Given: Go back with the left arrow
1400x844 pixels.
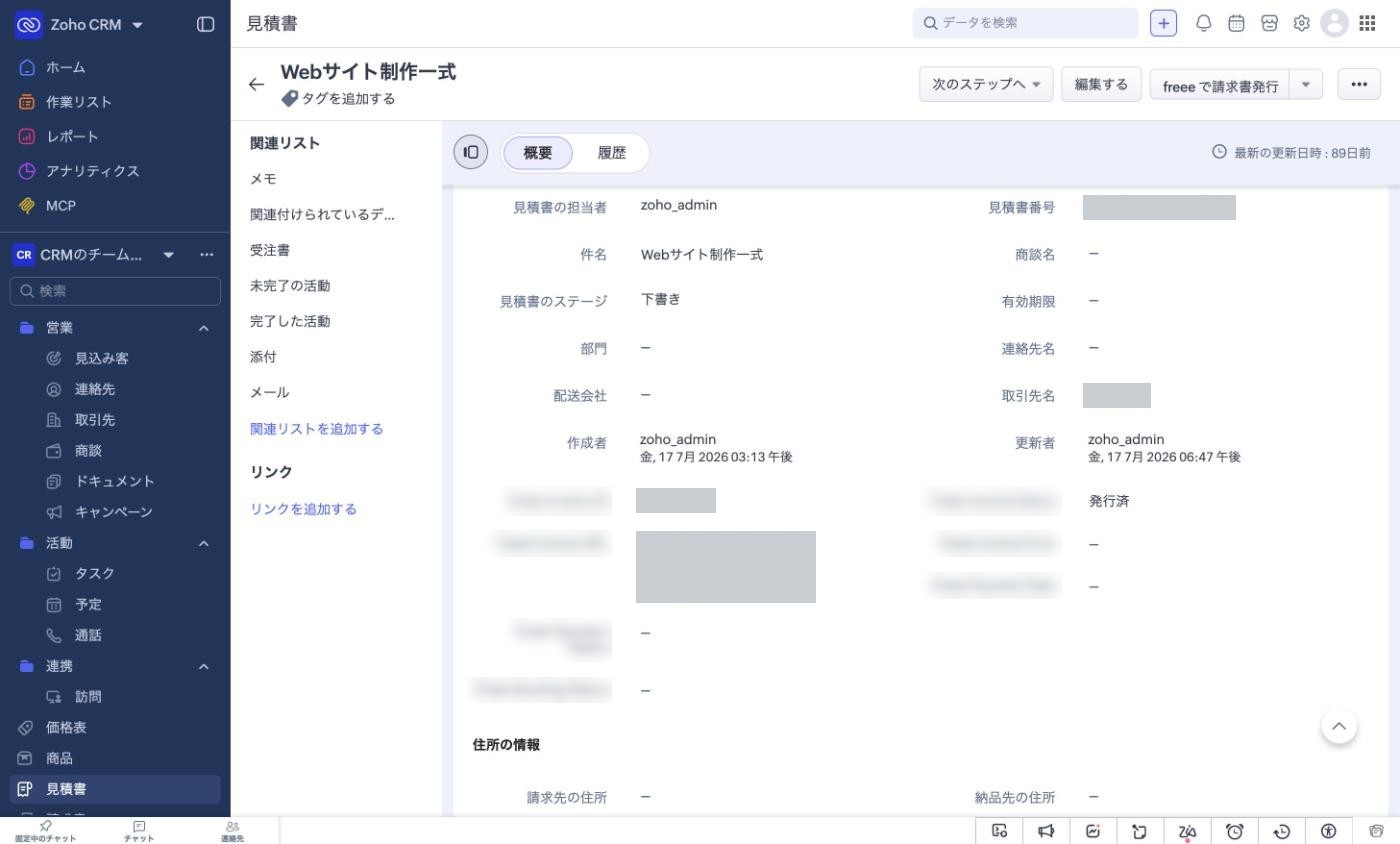Looking at the screenshot, I should (x=256, y=85).
